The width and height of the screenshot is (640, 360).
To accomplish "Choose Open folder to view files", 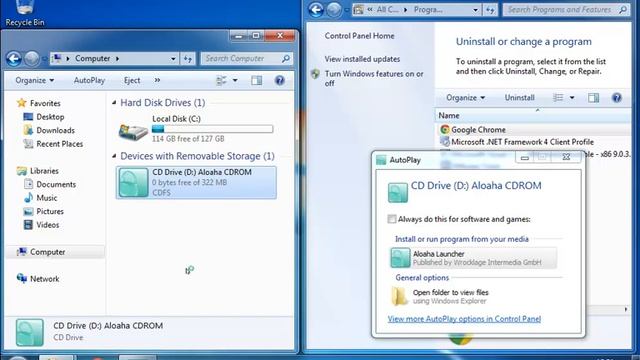I will (x=450, y=296).
